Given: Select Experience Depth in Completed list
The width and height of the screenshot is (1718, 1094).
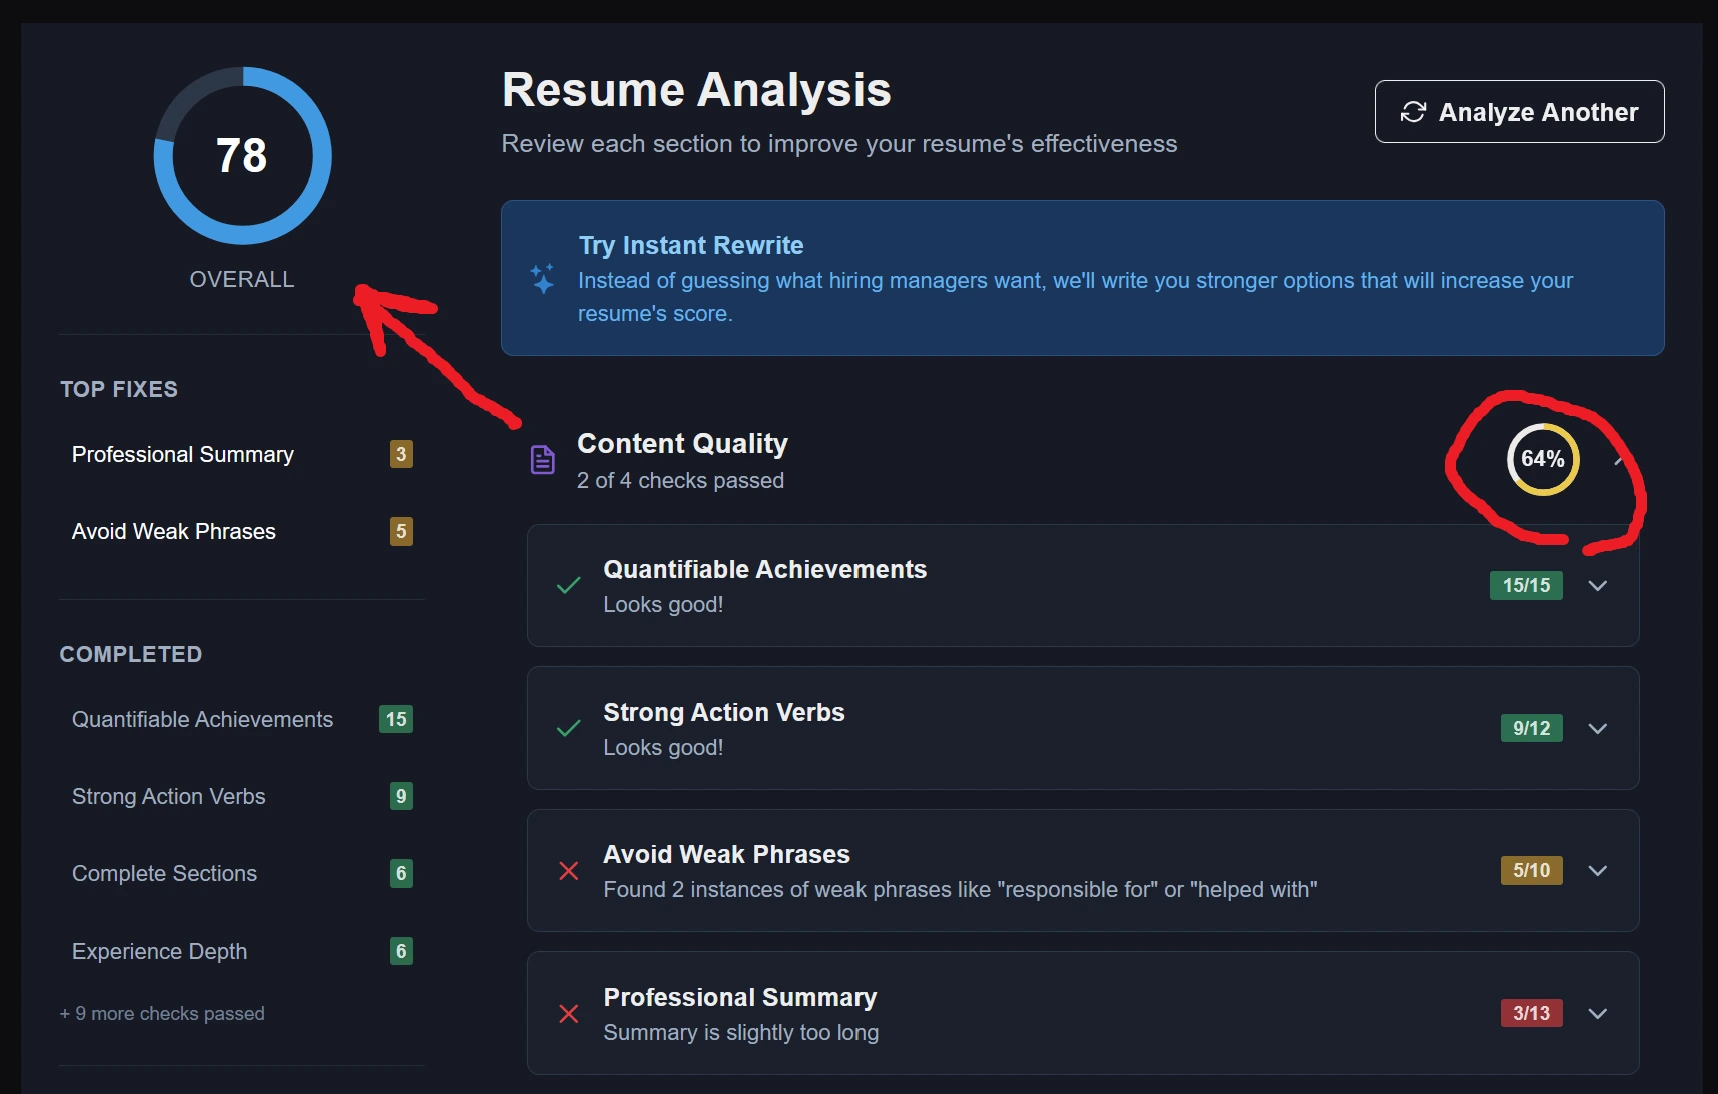Looking at the screenshot, I should tap(159, 951).
